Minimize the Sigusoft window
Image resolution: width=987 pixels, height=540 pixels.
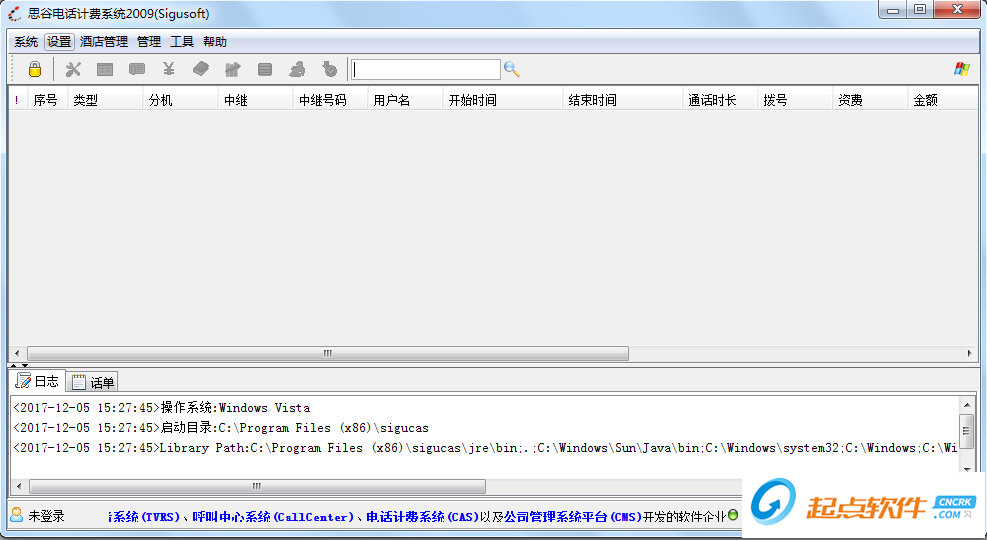click(x=893, y=9)
